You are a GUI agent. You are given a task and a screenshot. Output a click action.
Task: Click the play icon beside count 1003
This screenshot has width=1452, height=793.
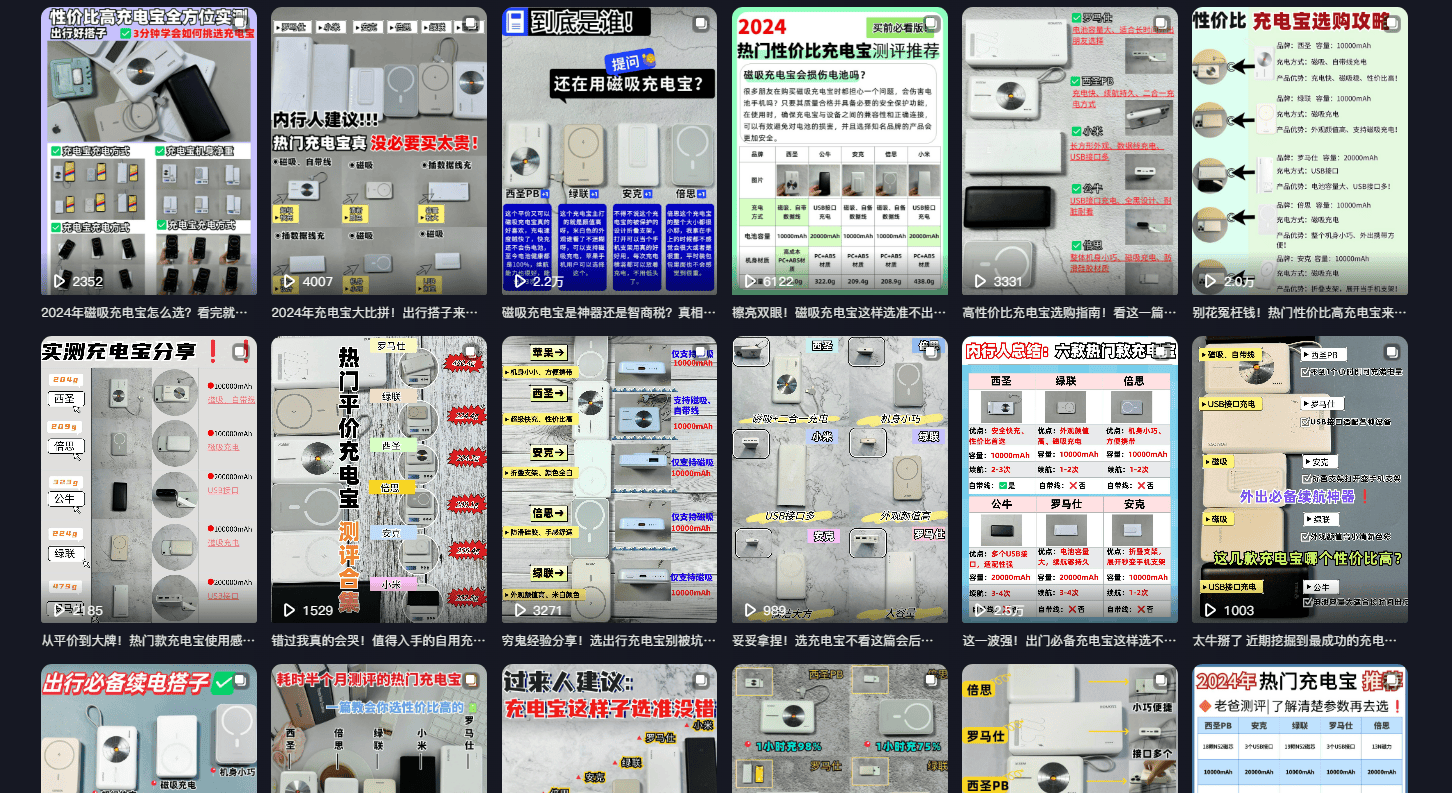(x=1210, y=610)
